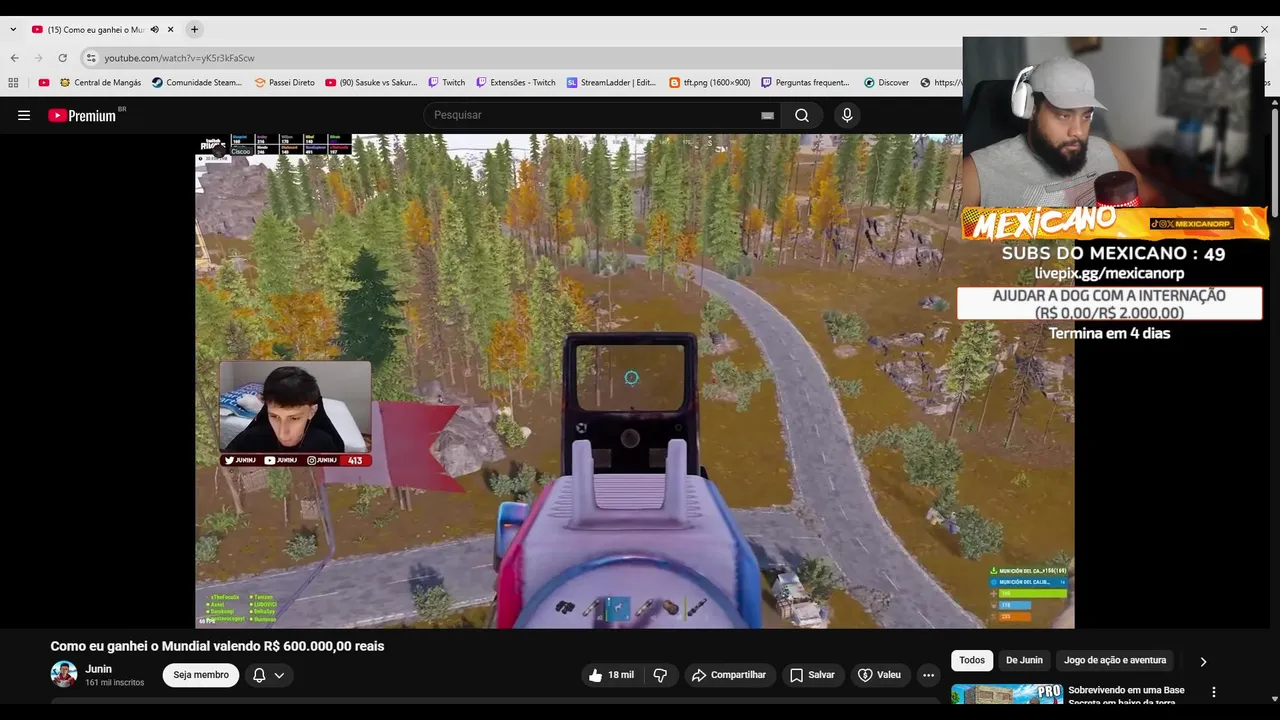Open a new browser tab
This screenshot has height=720, width=1280.
click(194, 30)
